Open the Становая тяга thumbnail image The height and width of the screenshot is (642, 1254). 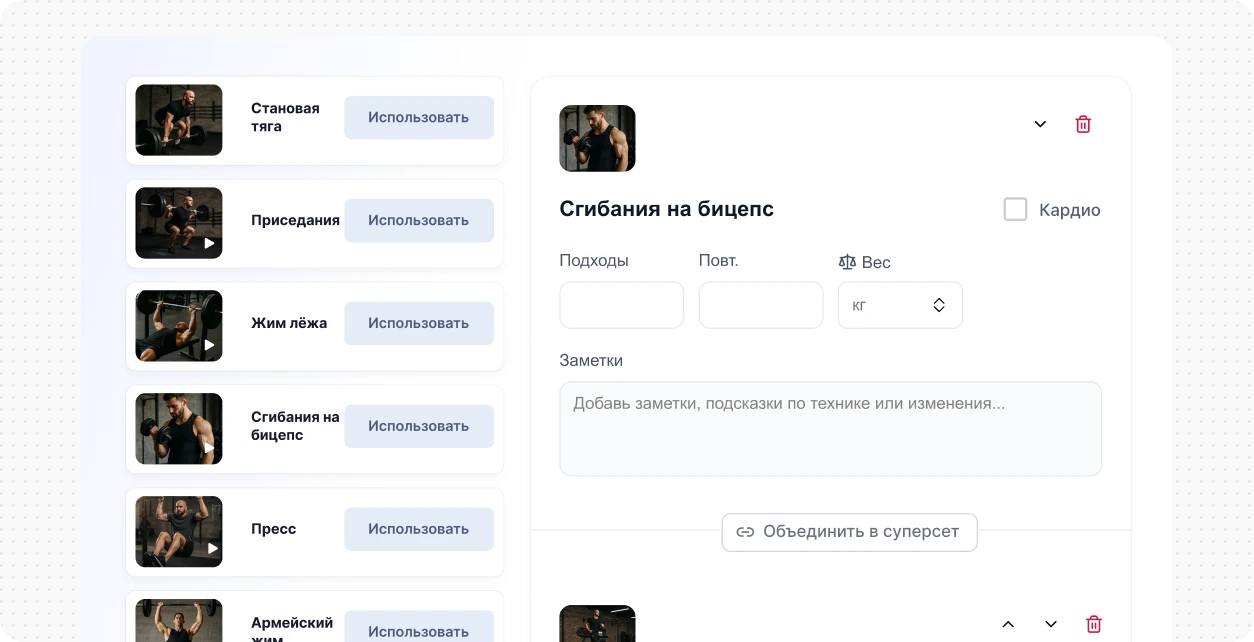point(179,120)
